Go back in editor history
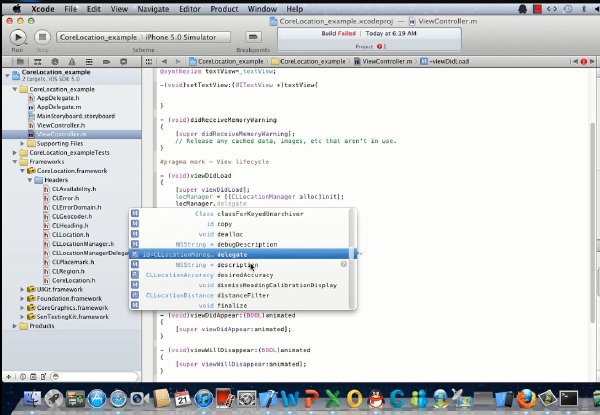 coord(164,62)
